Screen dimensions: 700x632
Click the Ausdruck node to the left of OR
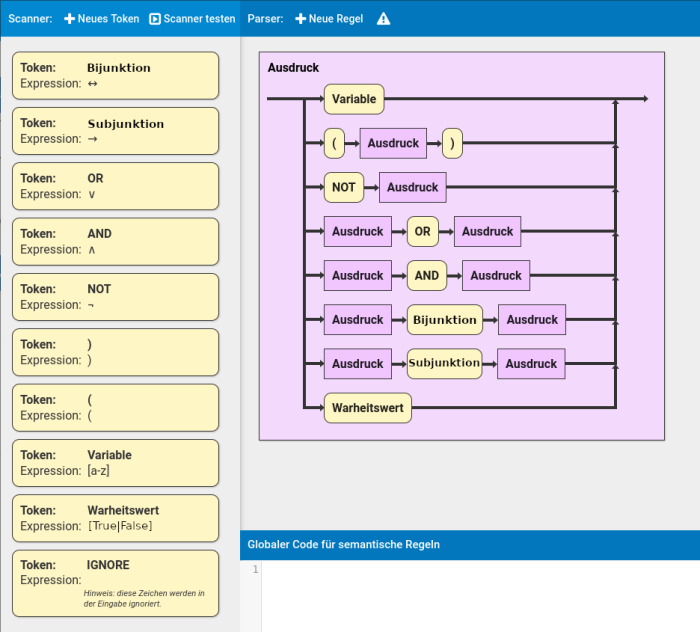[358, 232]
